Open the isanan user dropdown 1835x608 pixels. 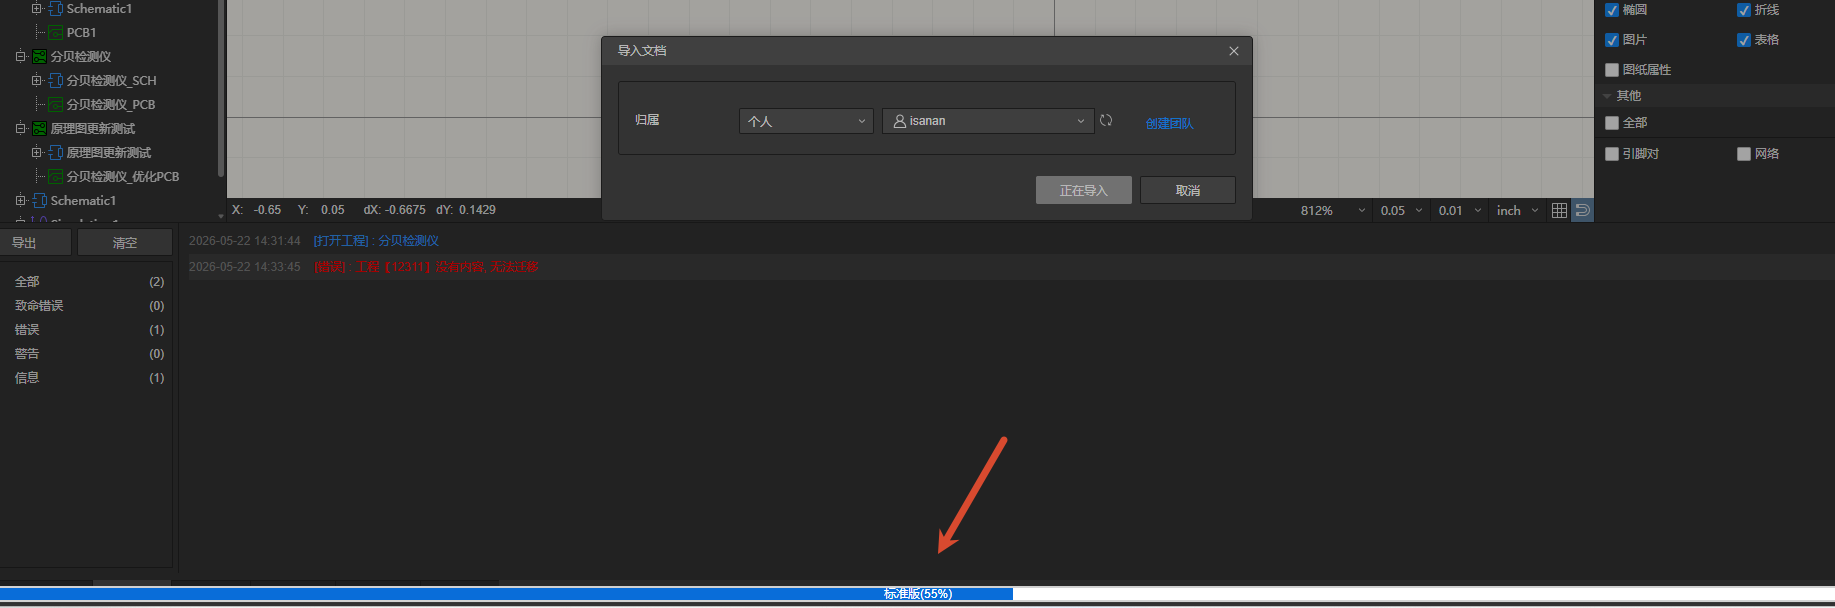point(987,121)
